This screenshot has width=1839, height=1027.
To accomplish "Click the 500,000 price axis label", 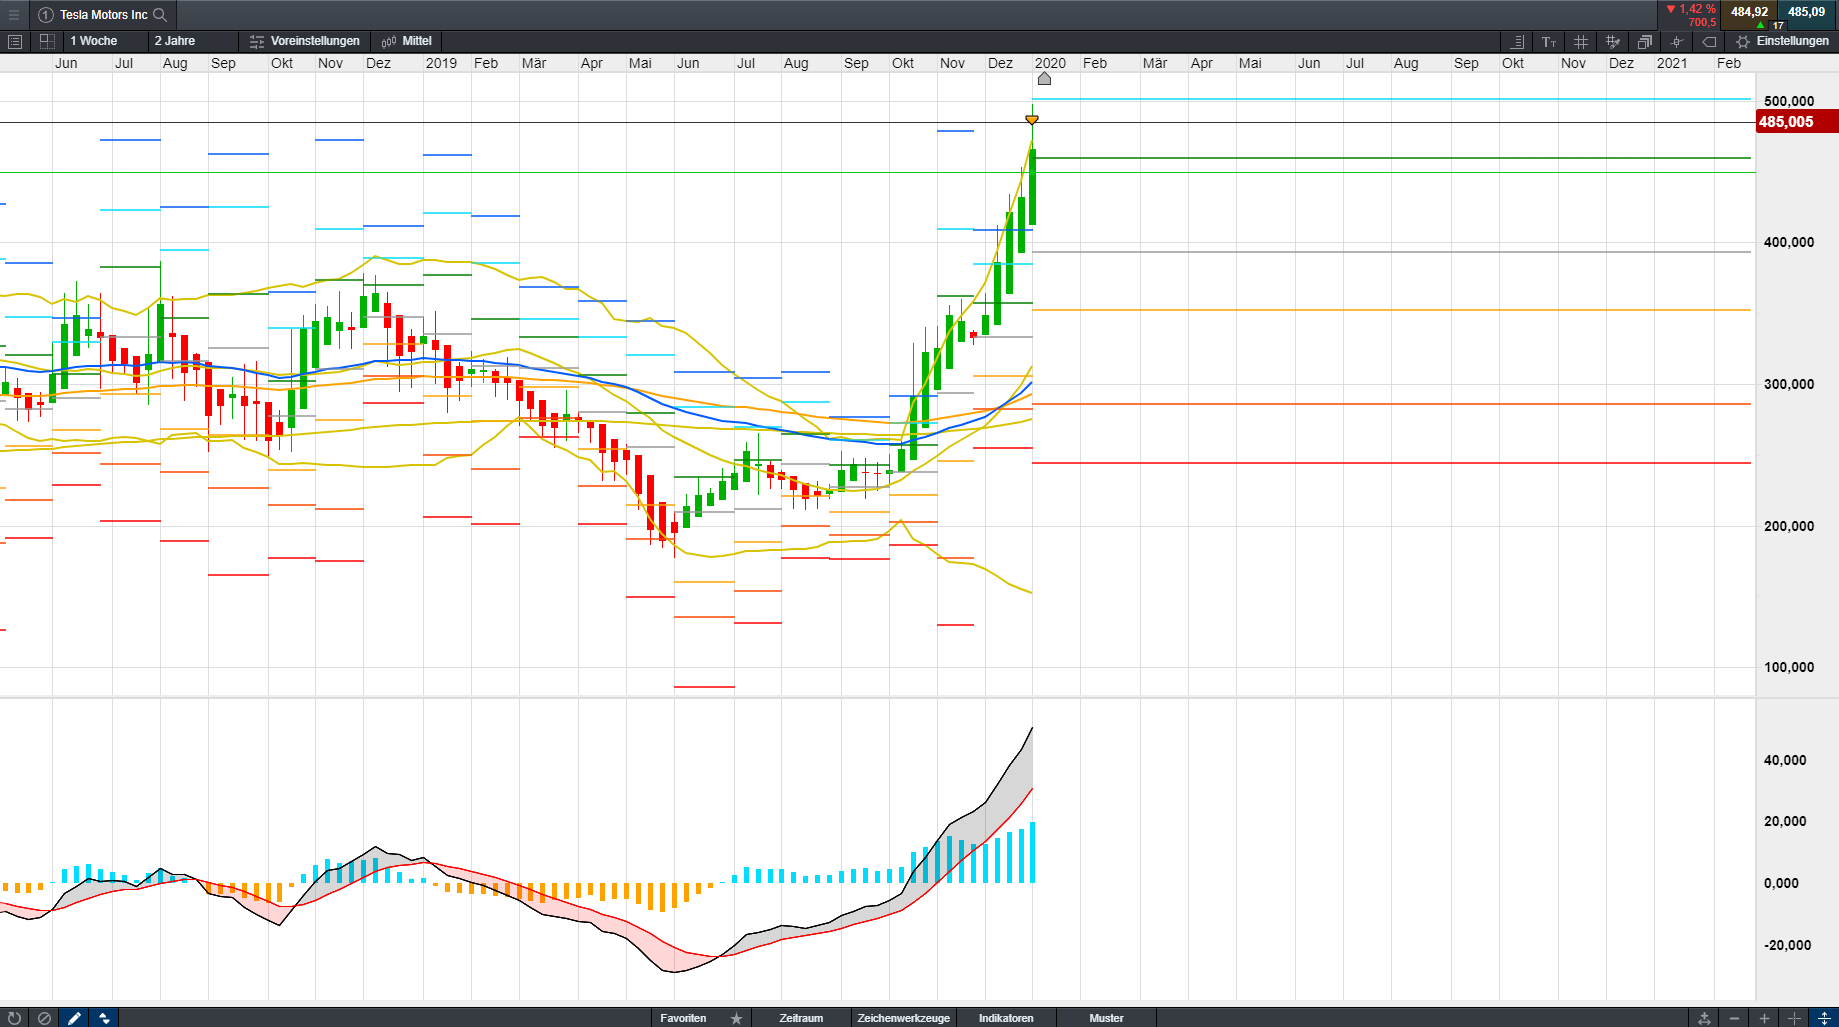I will point(1789,101).
